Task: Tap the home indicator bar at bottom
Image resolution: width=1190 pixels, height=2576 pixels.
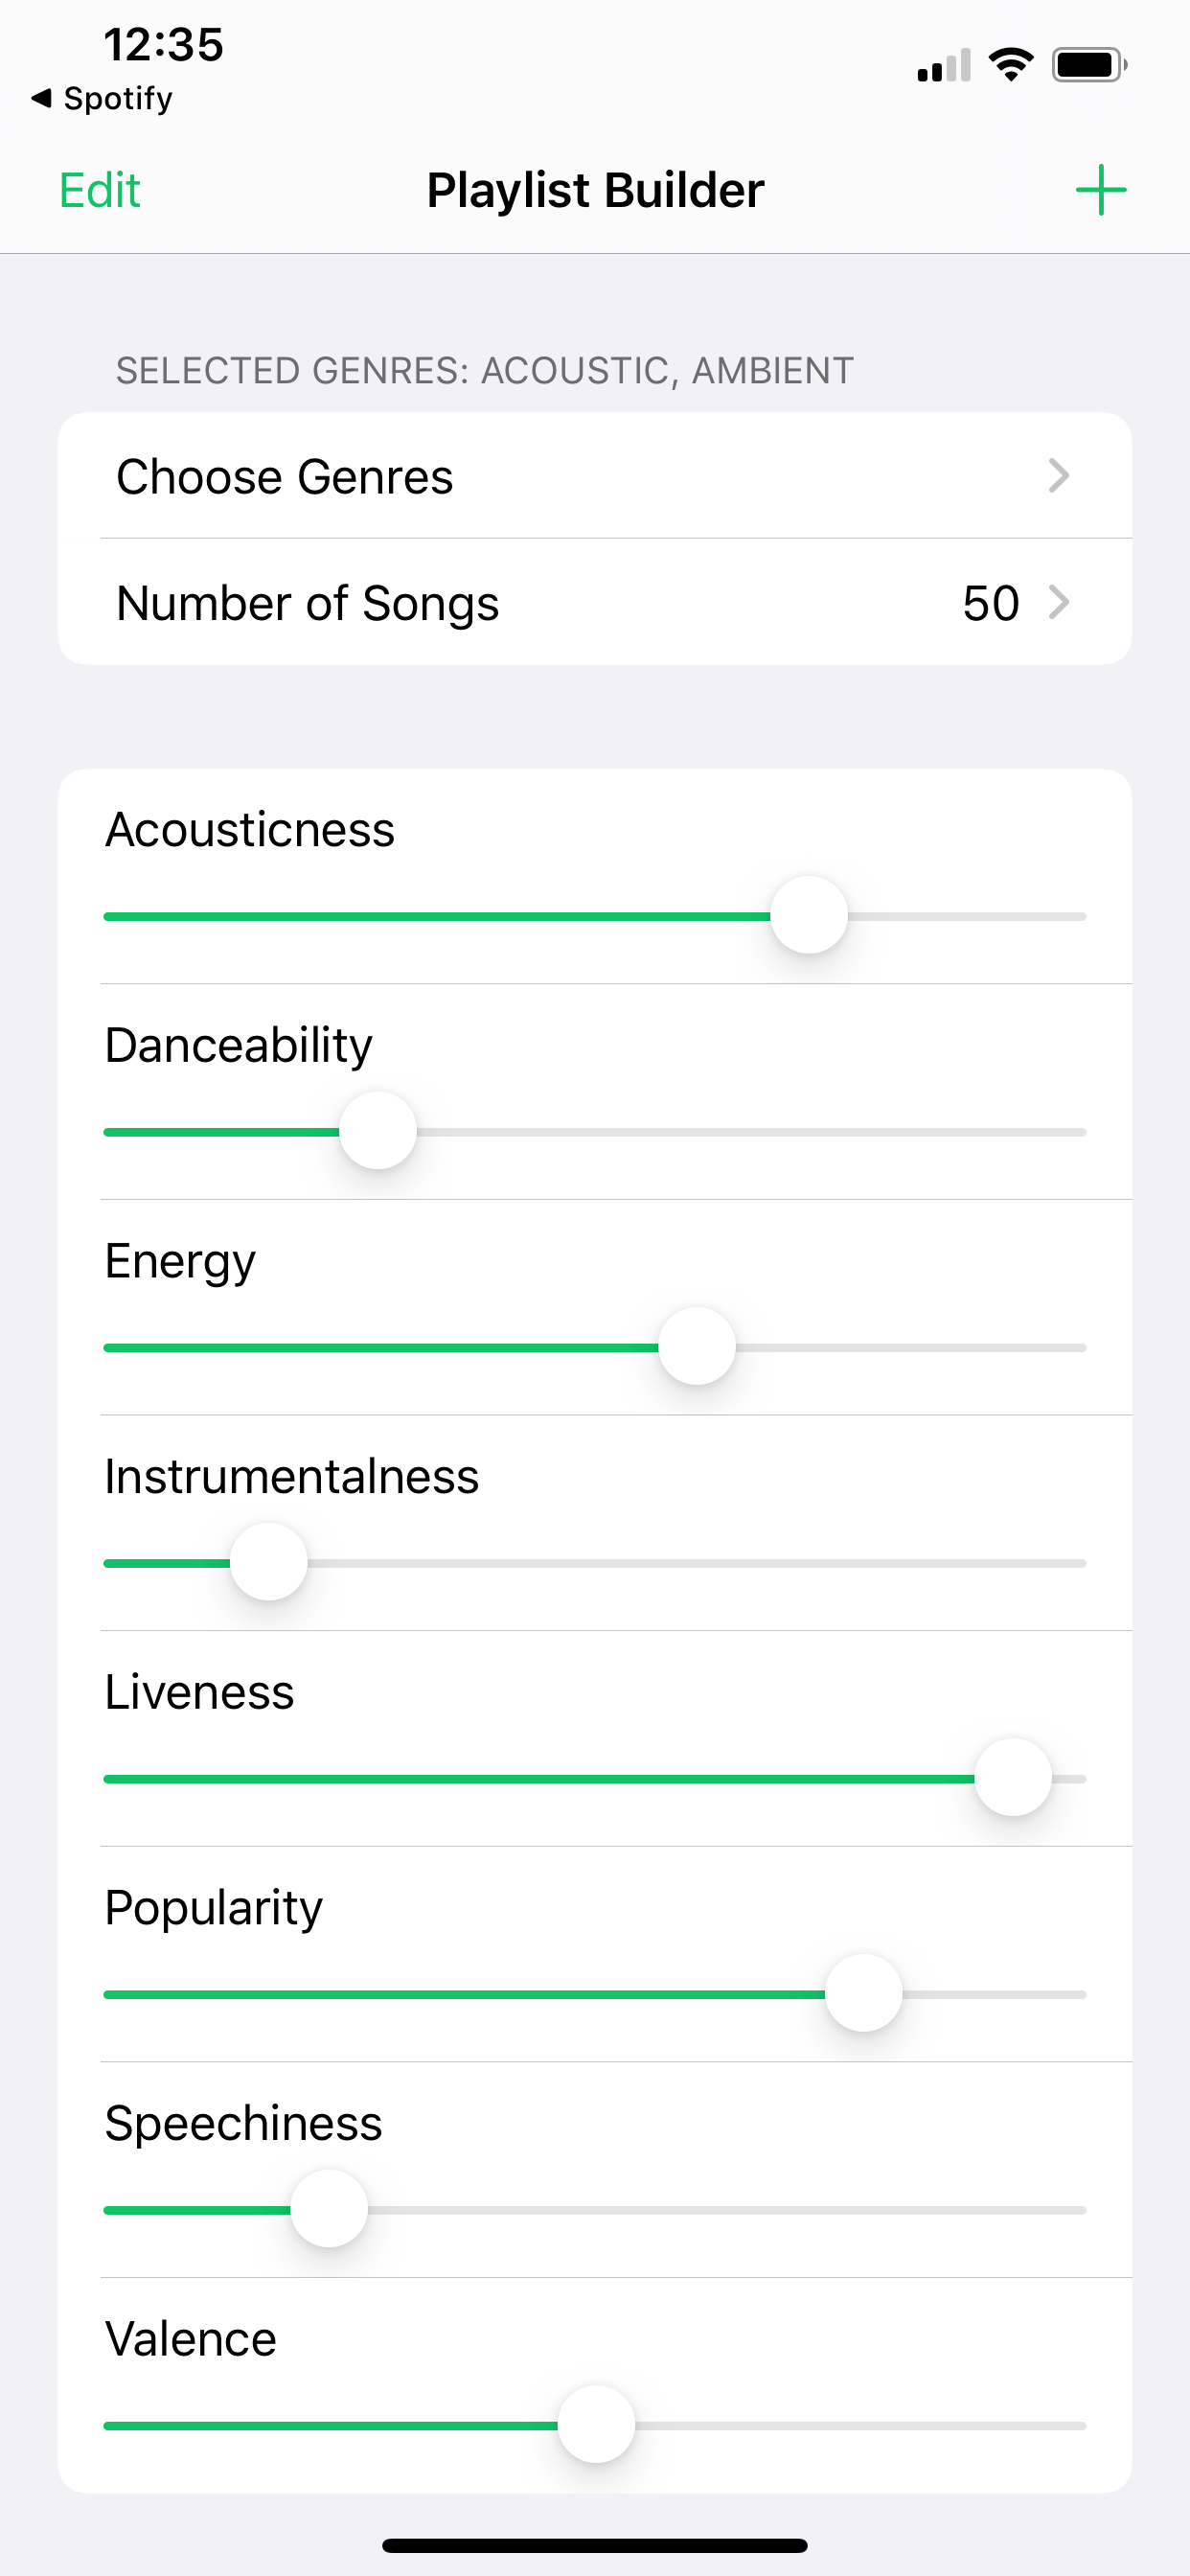Action: [594, 2545]
